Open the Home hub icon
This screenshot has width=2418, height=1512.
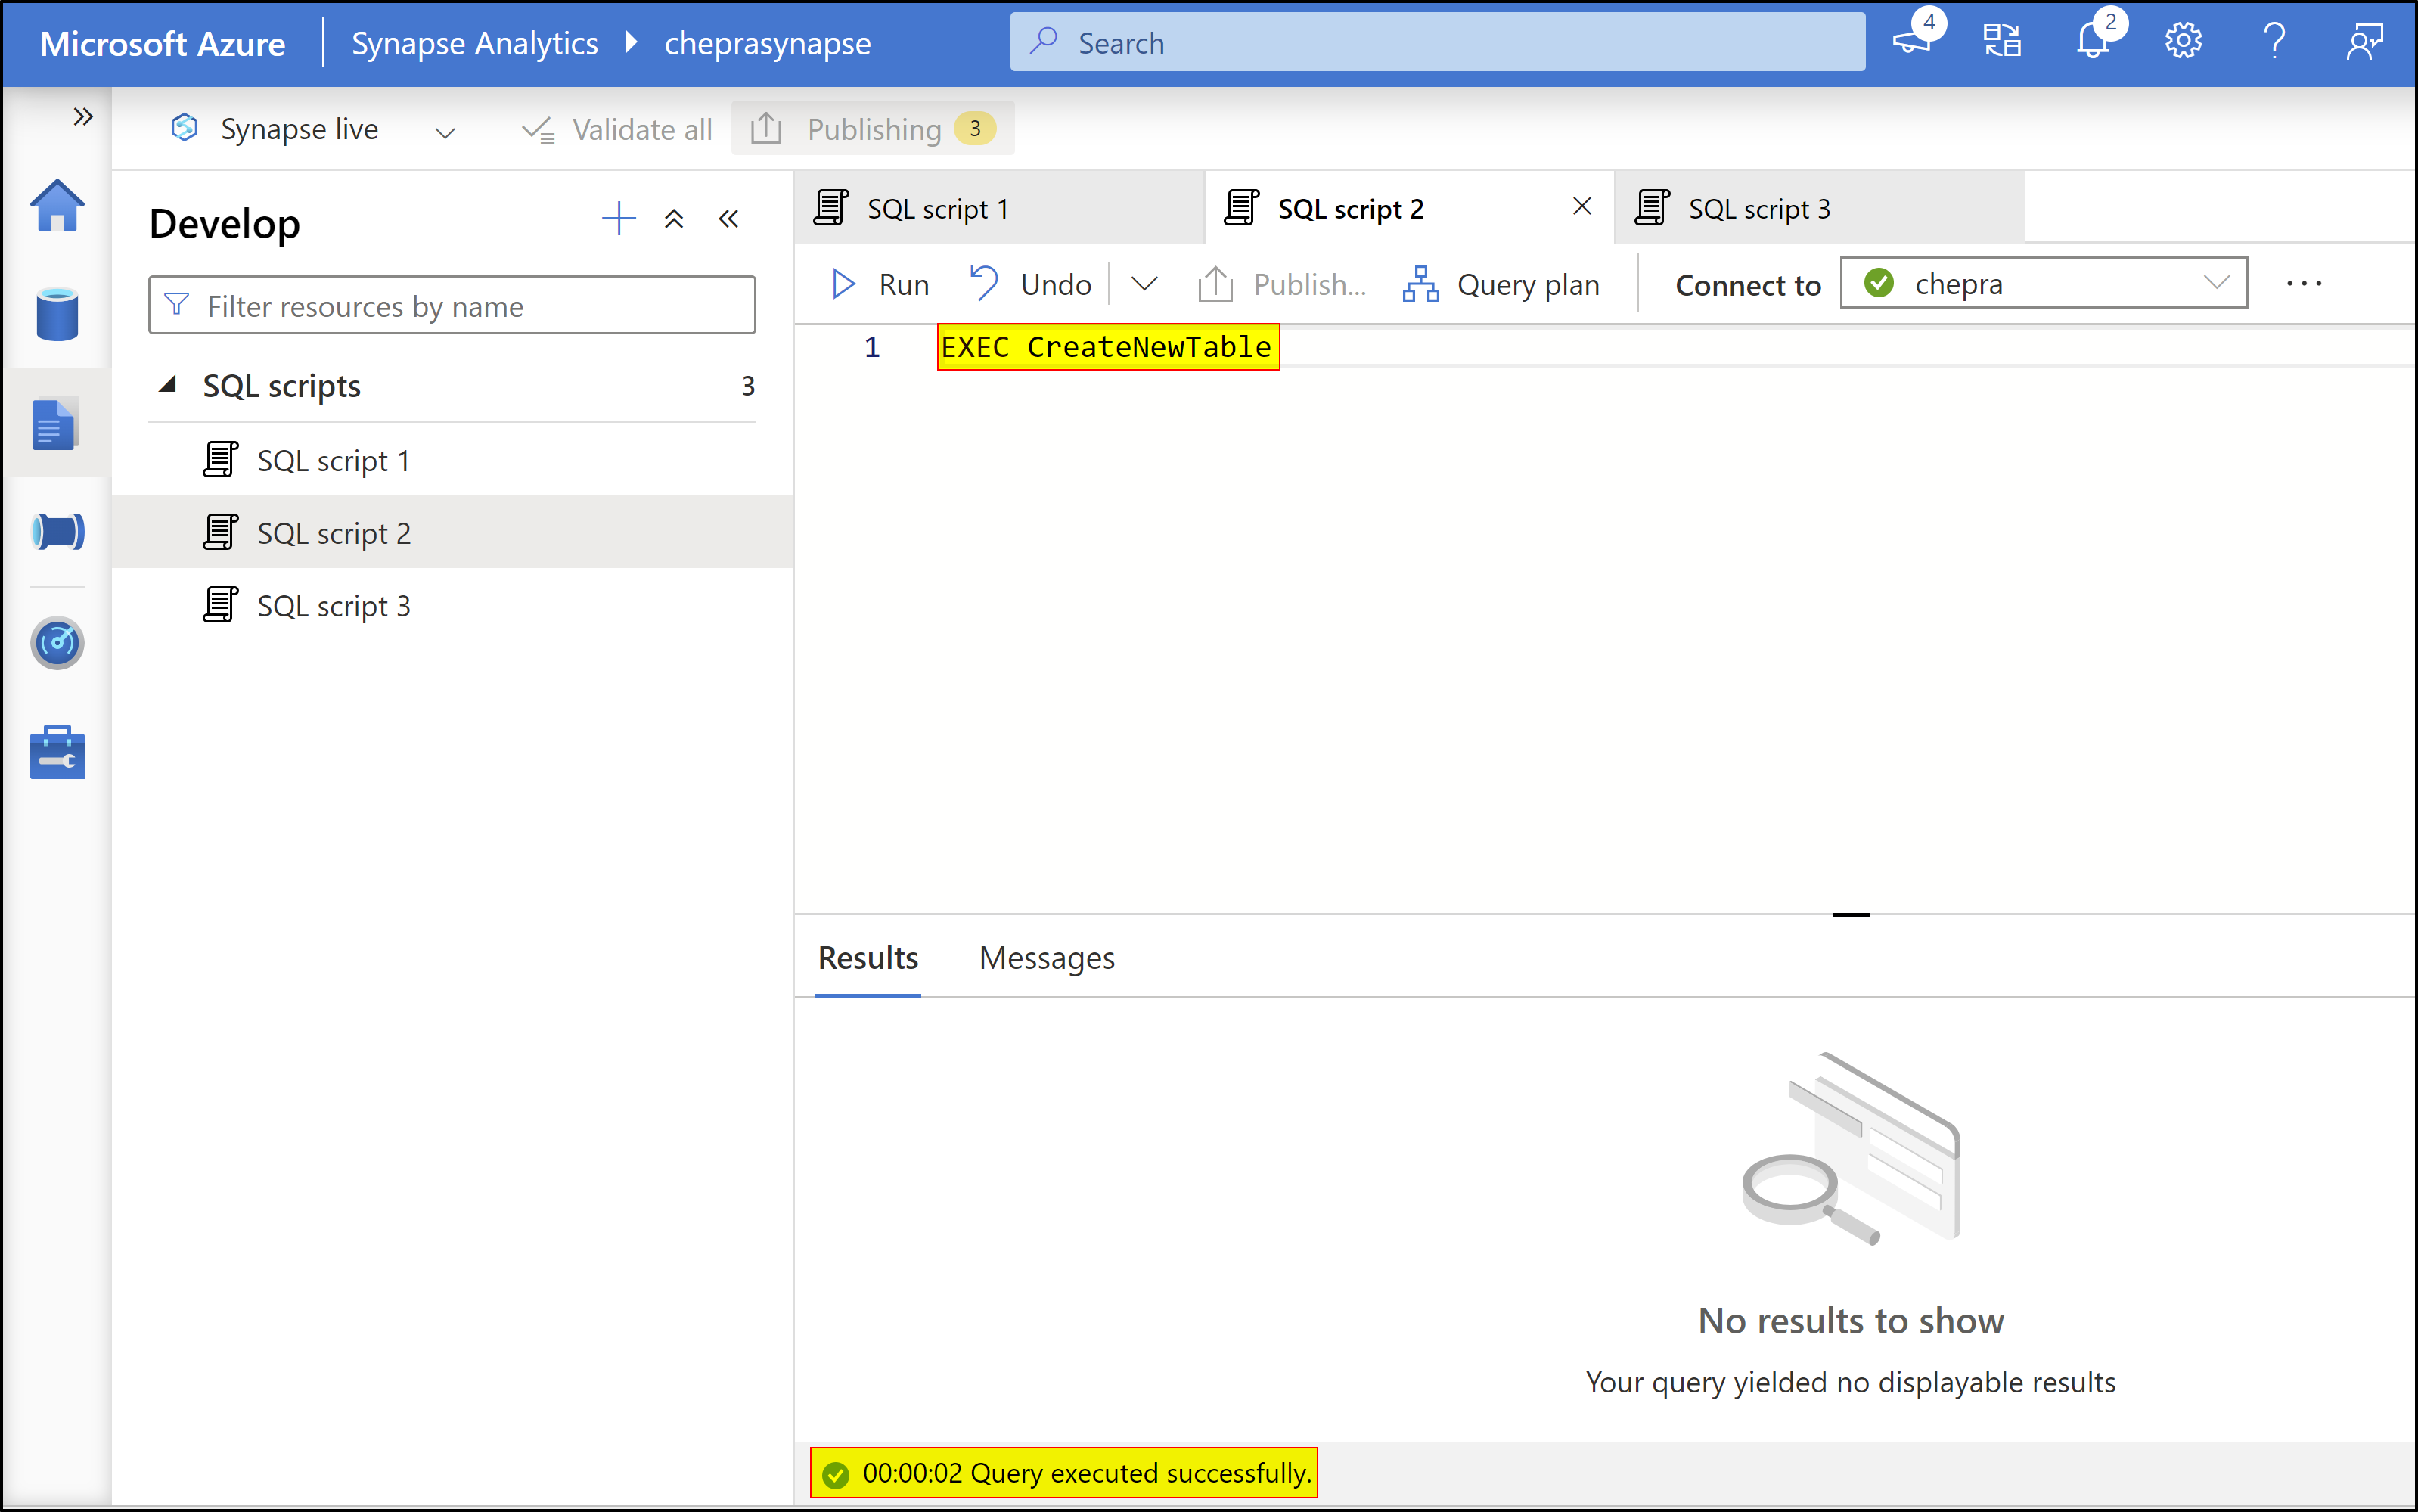tap(57, 206)
